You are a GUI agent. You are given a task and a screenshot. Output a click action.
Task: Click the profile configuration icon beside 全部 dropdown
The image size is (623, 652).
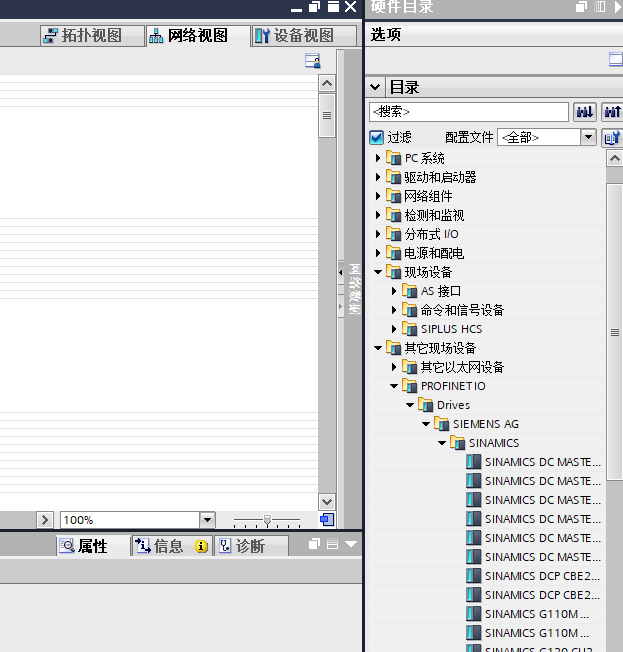coord(611,137)
